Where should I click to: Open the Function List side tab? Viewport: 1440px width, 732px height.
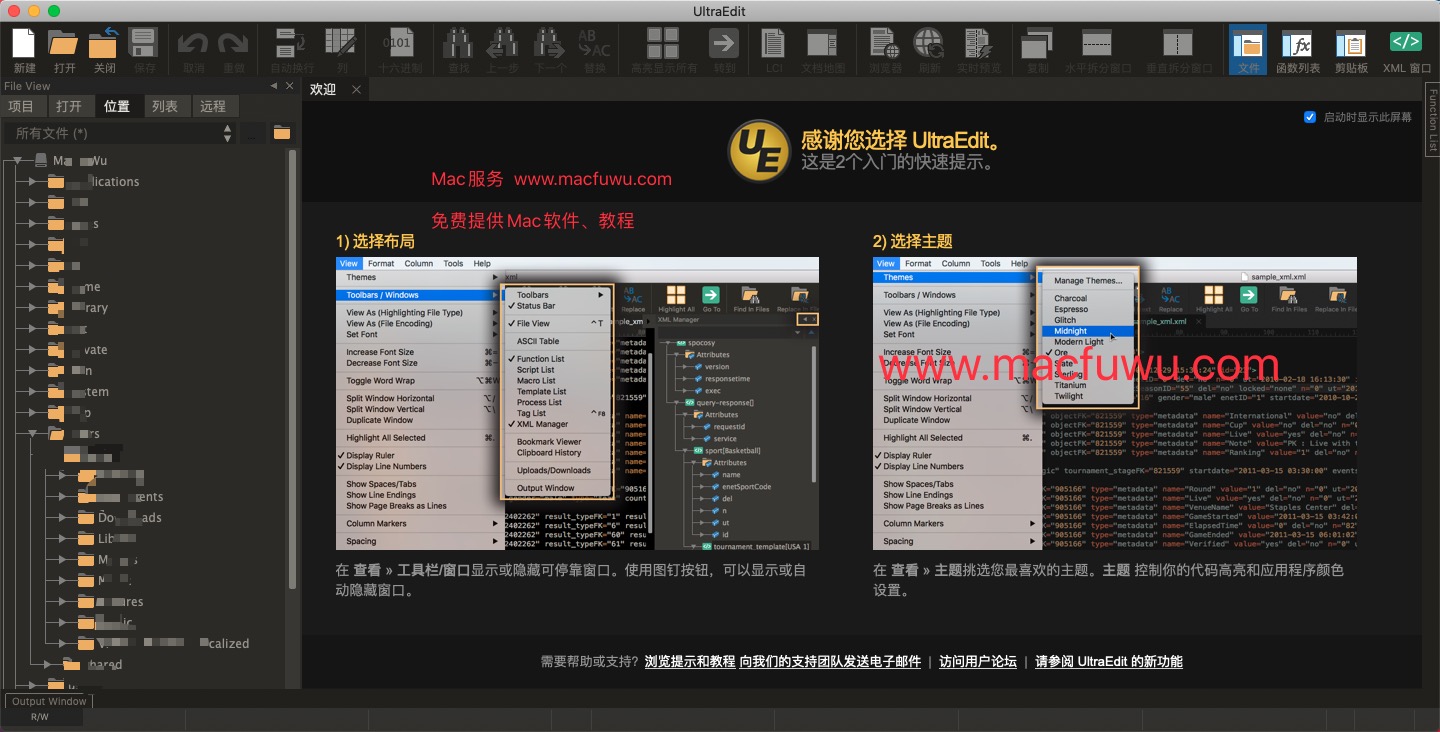(x=1432, y=119)
